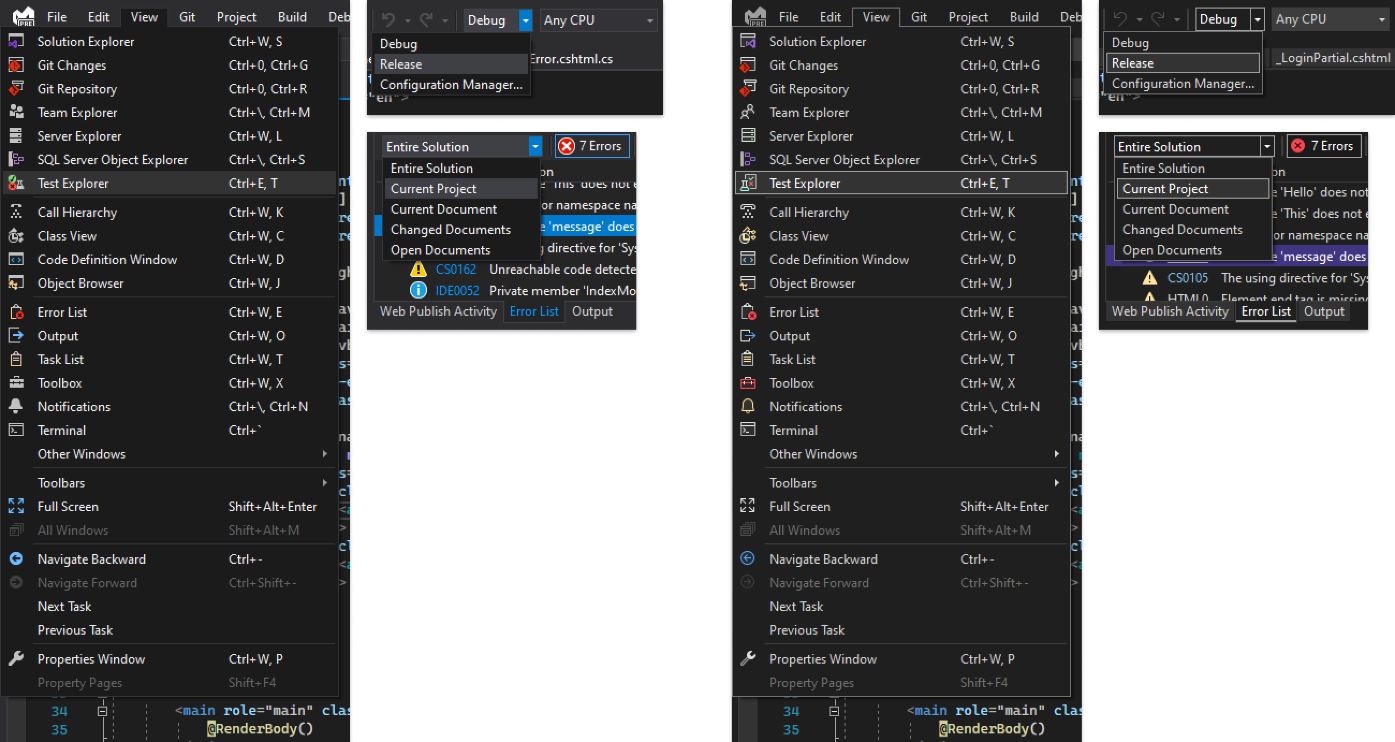This screenshot has height=742, width=1395.
Task: Choose Current Project in left scope list
Action: pyautogui.click(x=461, y=189)
